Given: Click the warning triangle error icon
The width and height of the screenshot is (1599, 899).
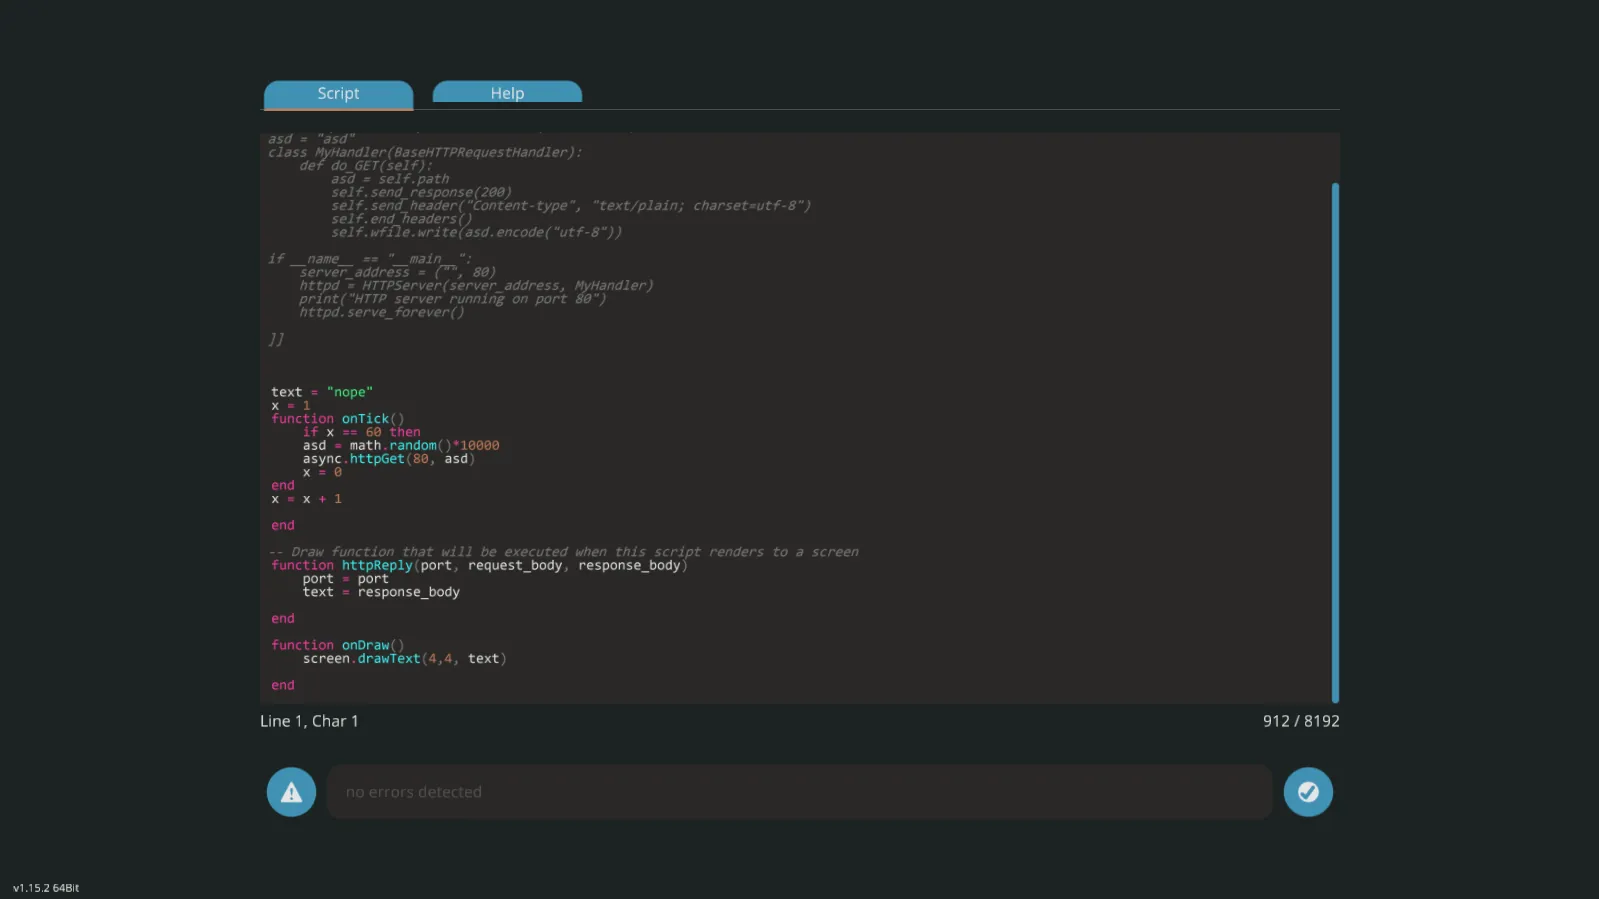Looking at the screenshot, I should 291,792.
